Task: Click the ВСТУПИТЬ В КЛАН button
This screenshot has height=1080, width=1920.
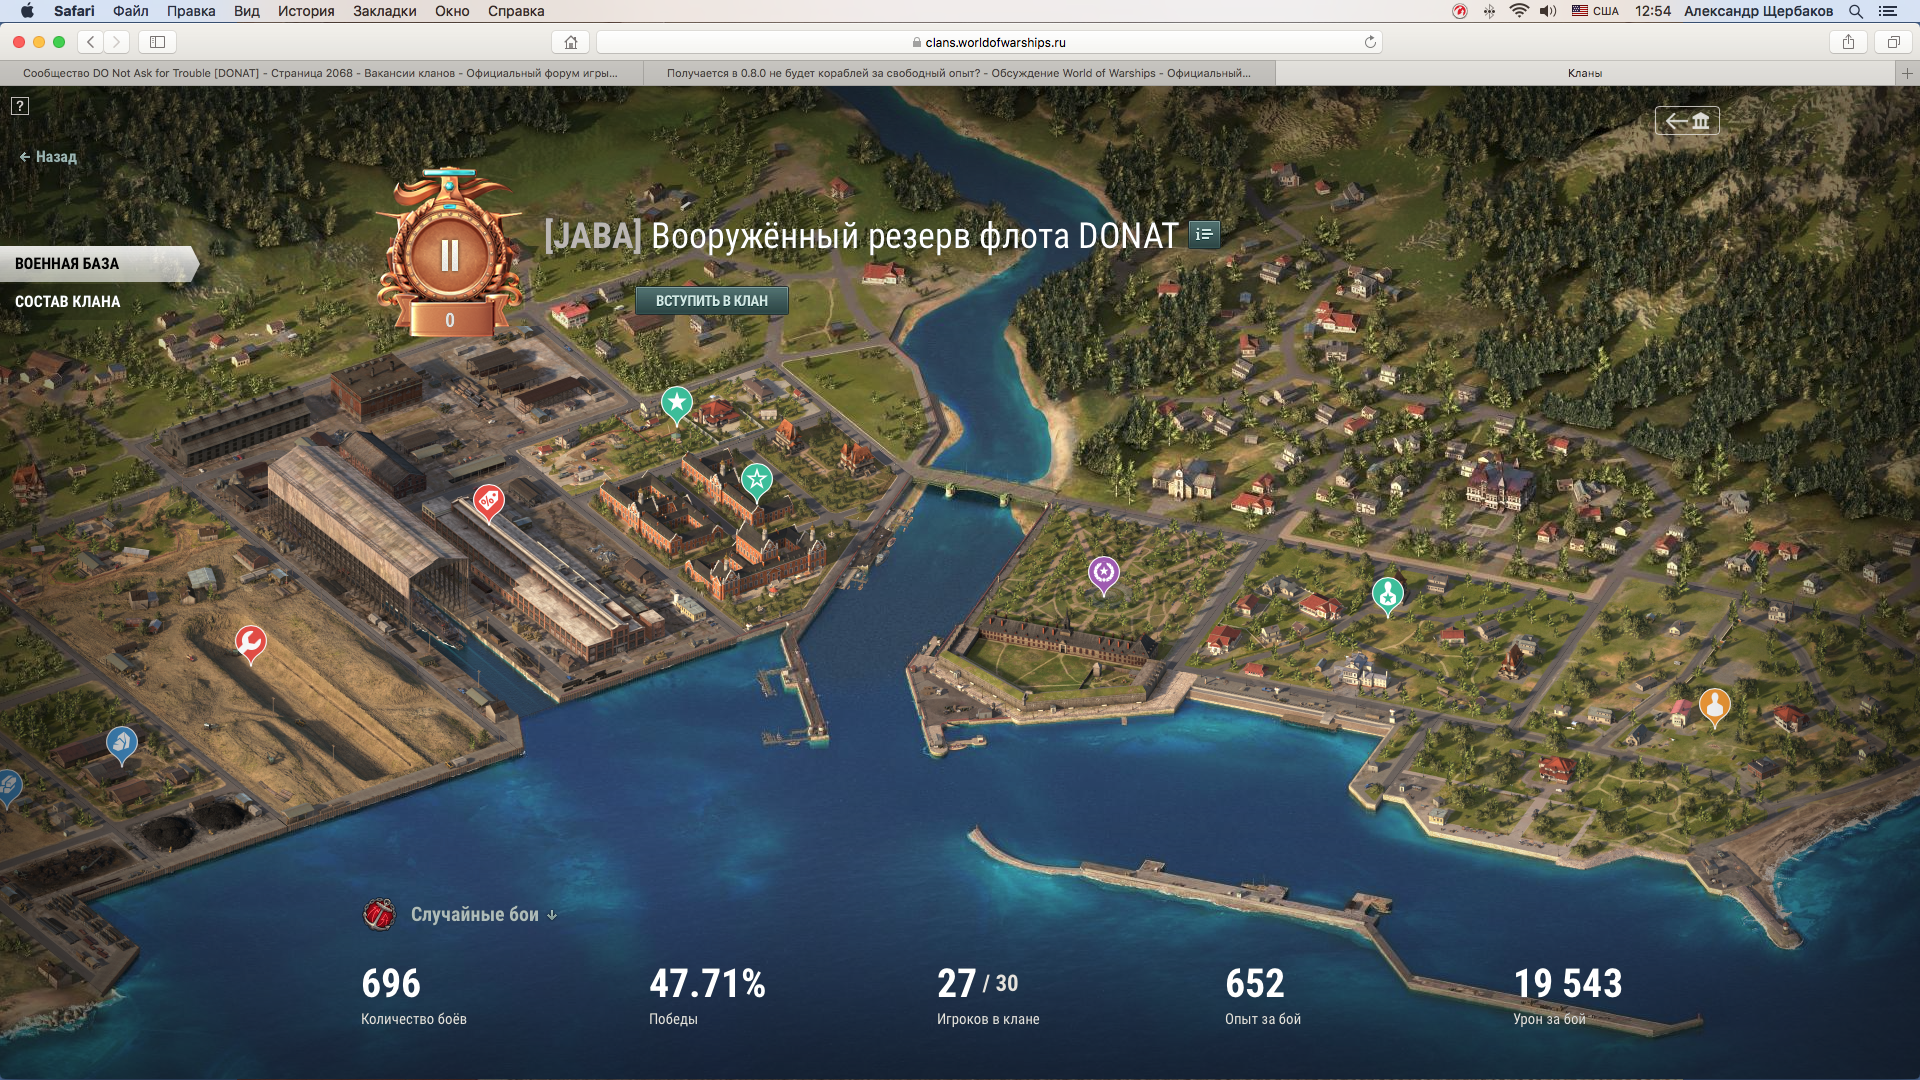Action: point(712,301)
